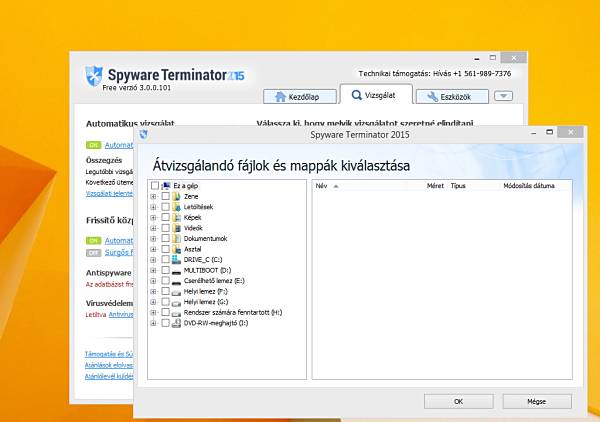Click the MULTIBOOT (D:) drive icon

tap(176, 271)
